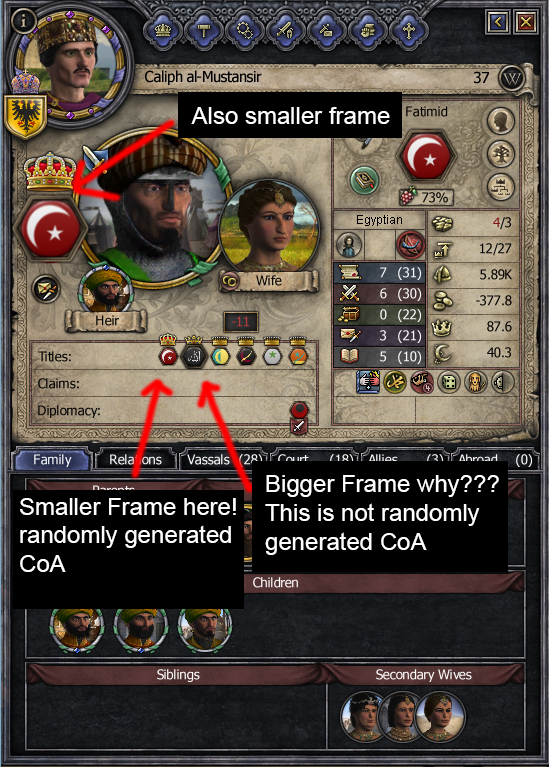This screenshot has height=767, width=549.
Task: Click the red crescent primary title shield
Action: [51, 227]
